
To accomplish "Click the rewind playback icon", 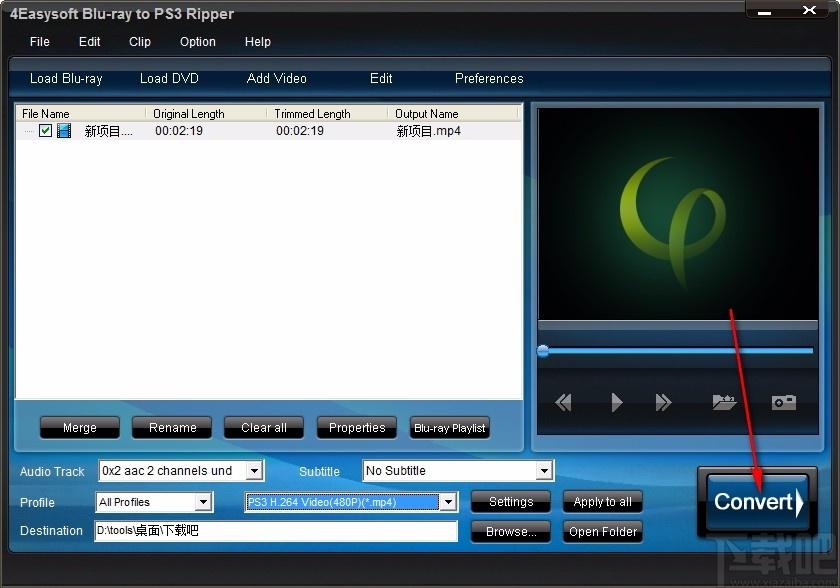I will 564,402.
